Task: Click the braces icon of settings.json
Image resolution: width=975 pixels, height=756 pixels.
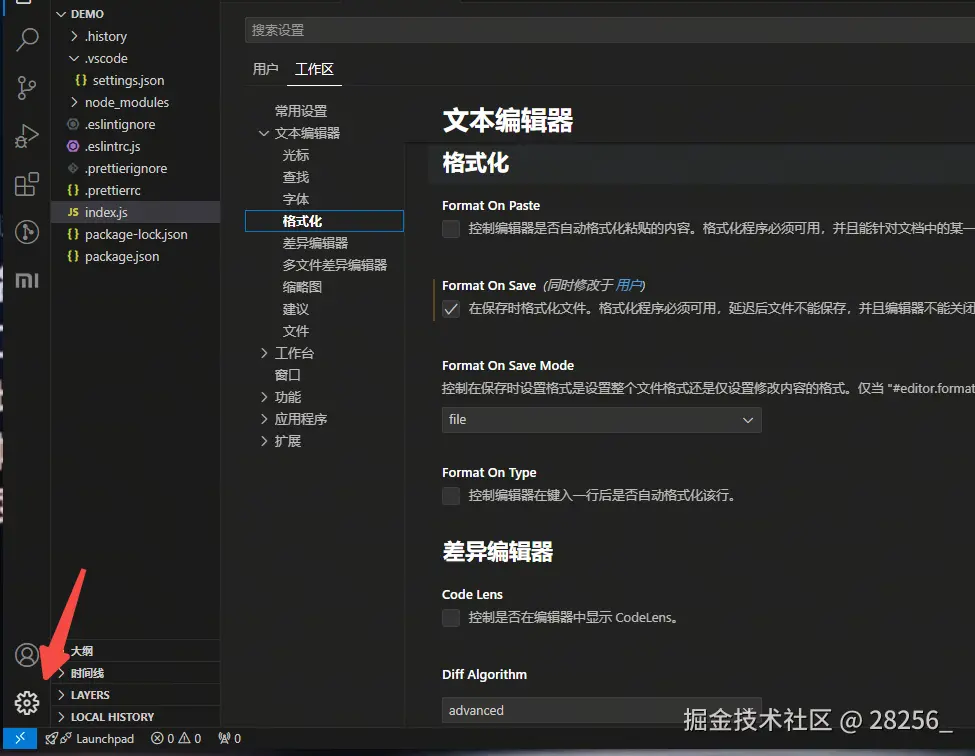Action: click(x=81, y=80)
